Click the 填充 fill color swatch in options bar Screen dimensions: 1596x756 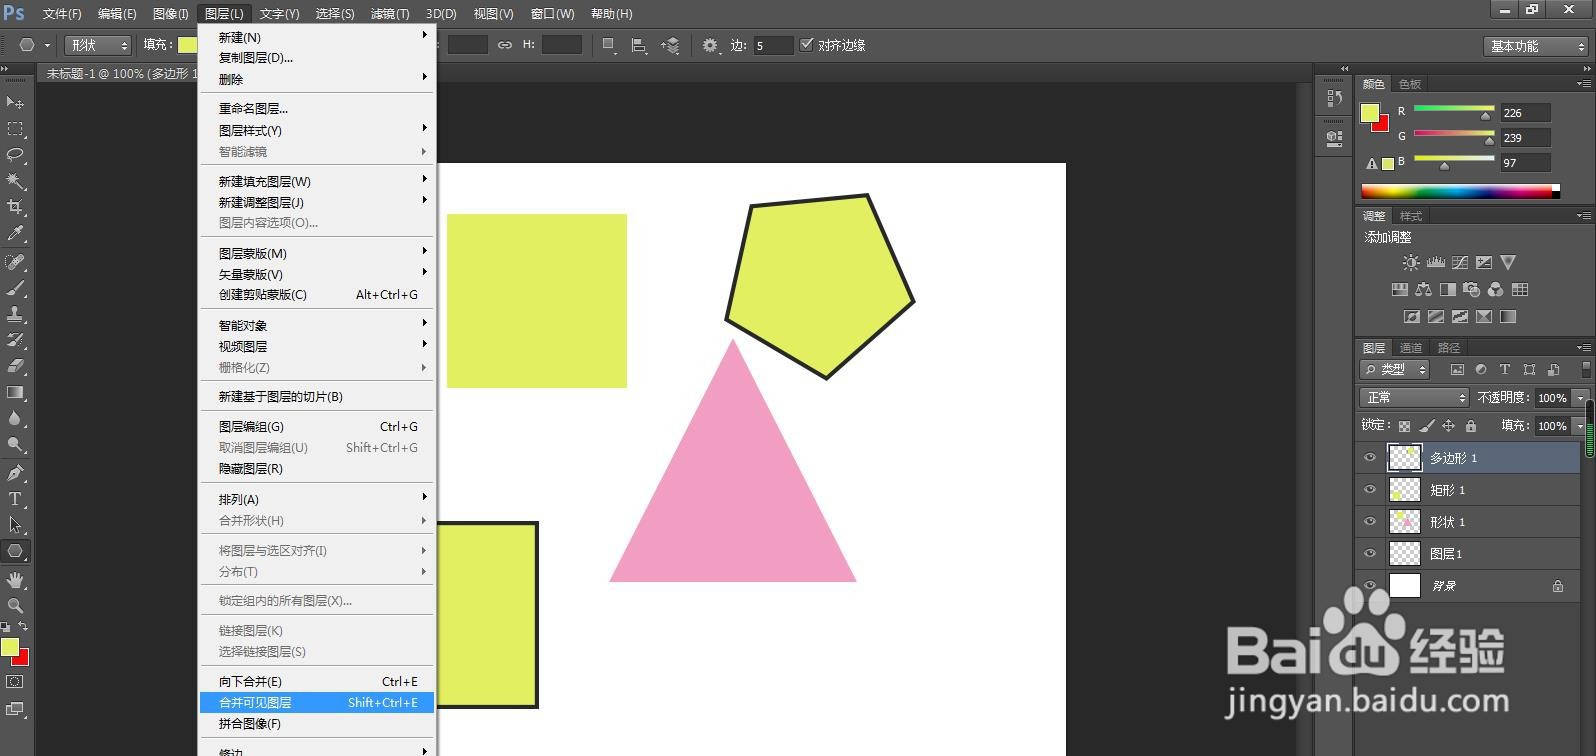coord(187,45)
